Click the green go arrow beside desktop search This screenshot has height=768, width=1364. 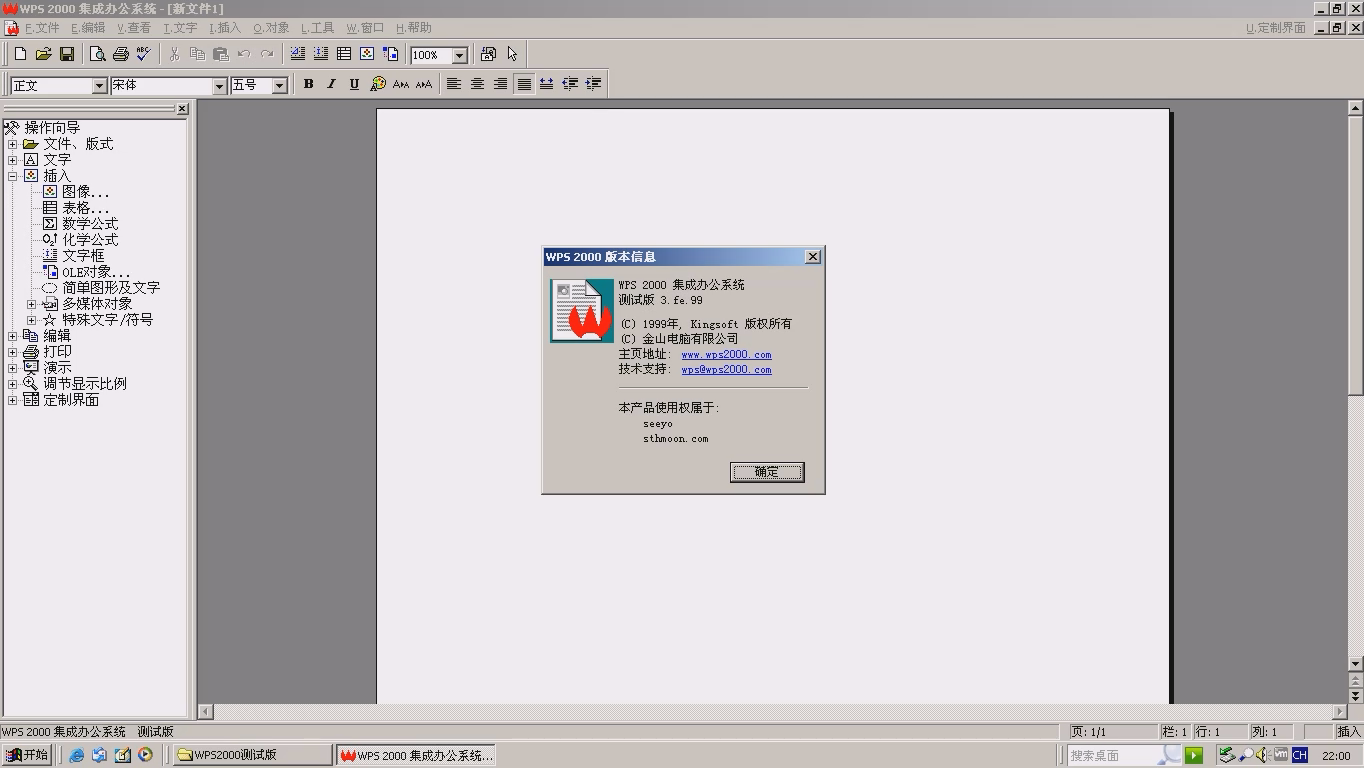pyautogui.click(x=1193, y=755)
